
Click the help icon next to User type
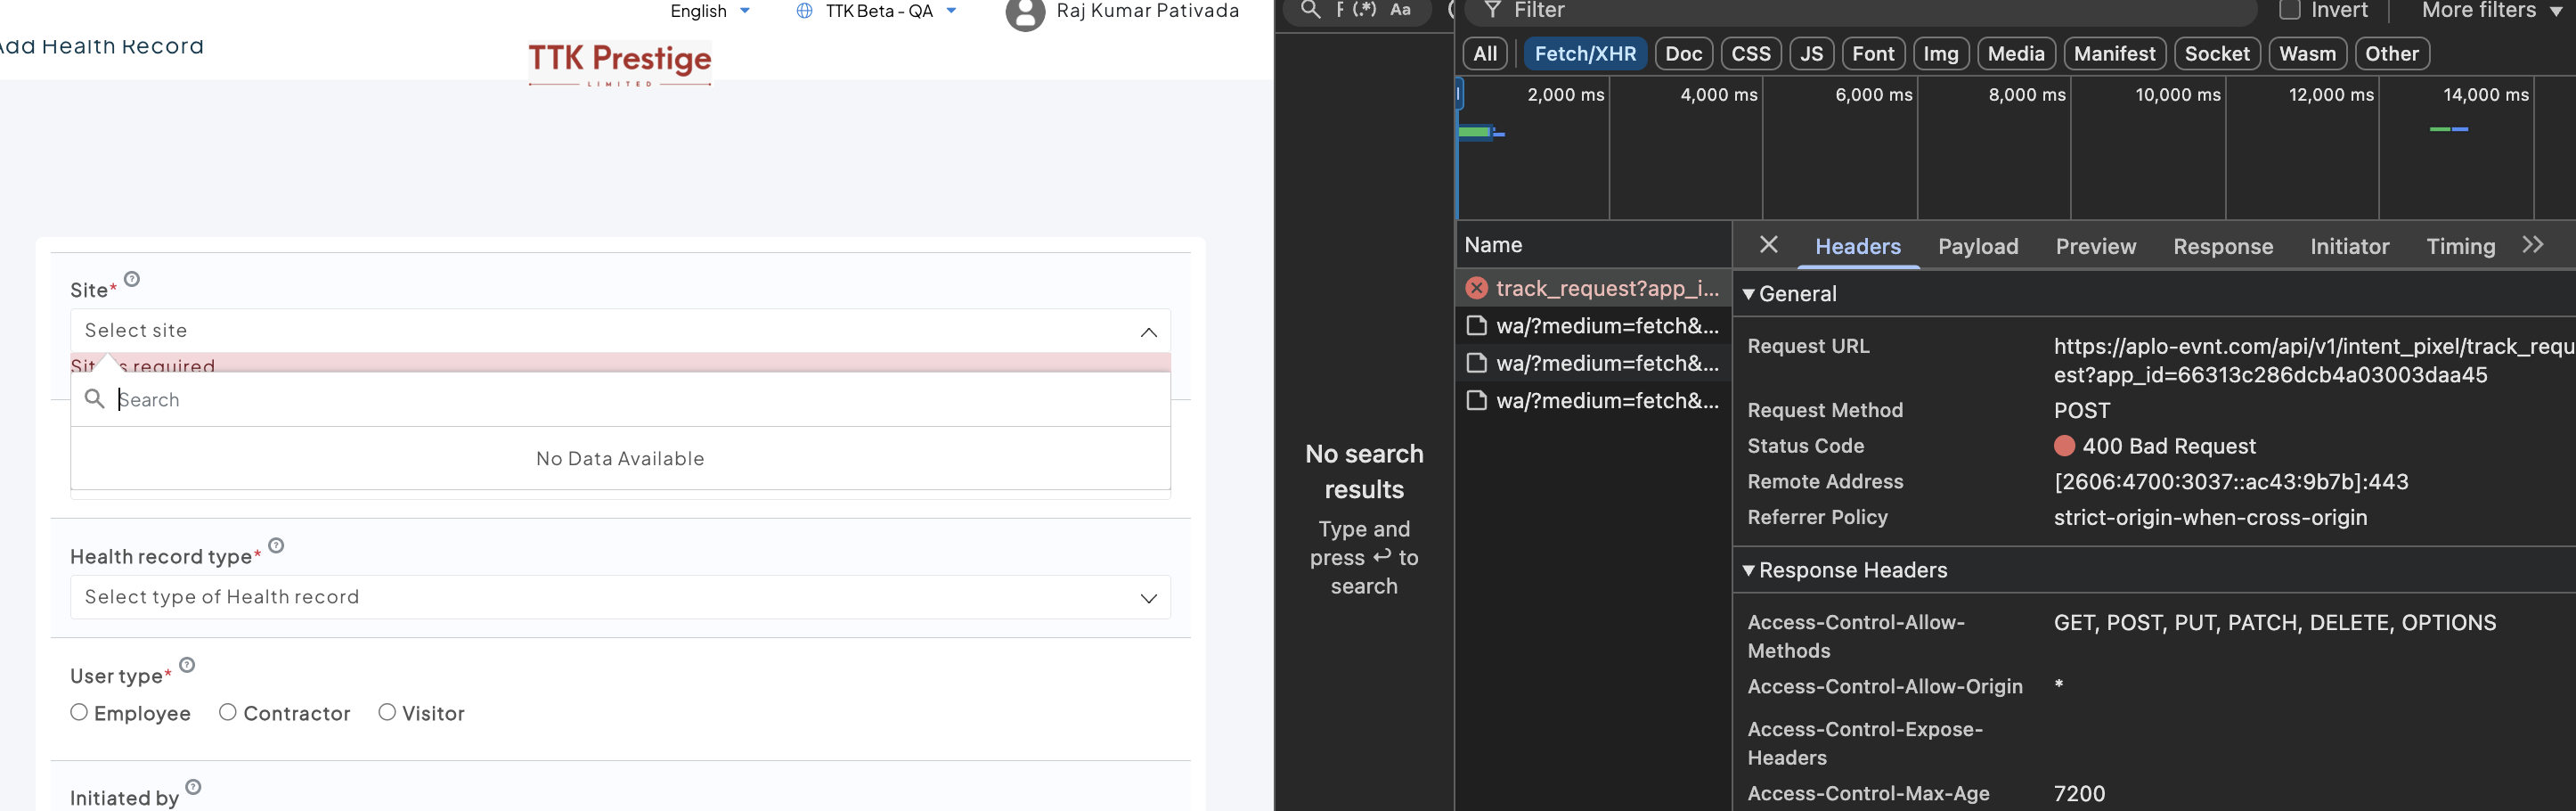coord(187,665)
